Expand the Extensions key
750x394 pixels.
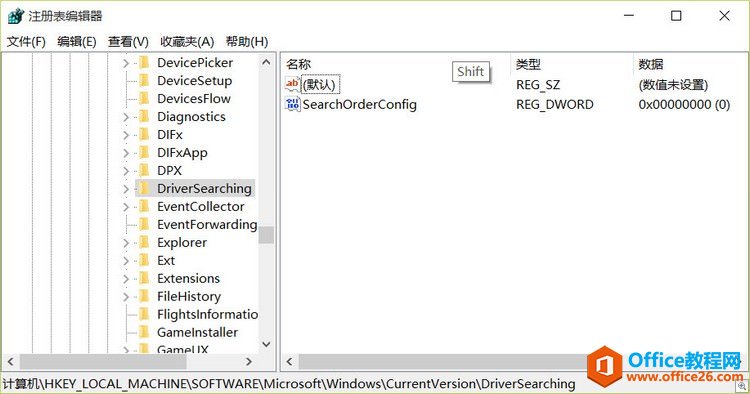coord(126,279)
